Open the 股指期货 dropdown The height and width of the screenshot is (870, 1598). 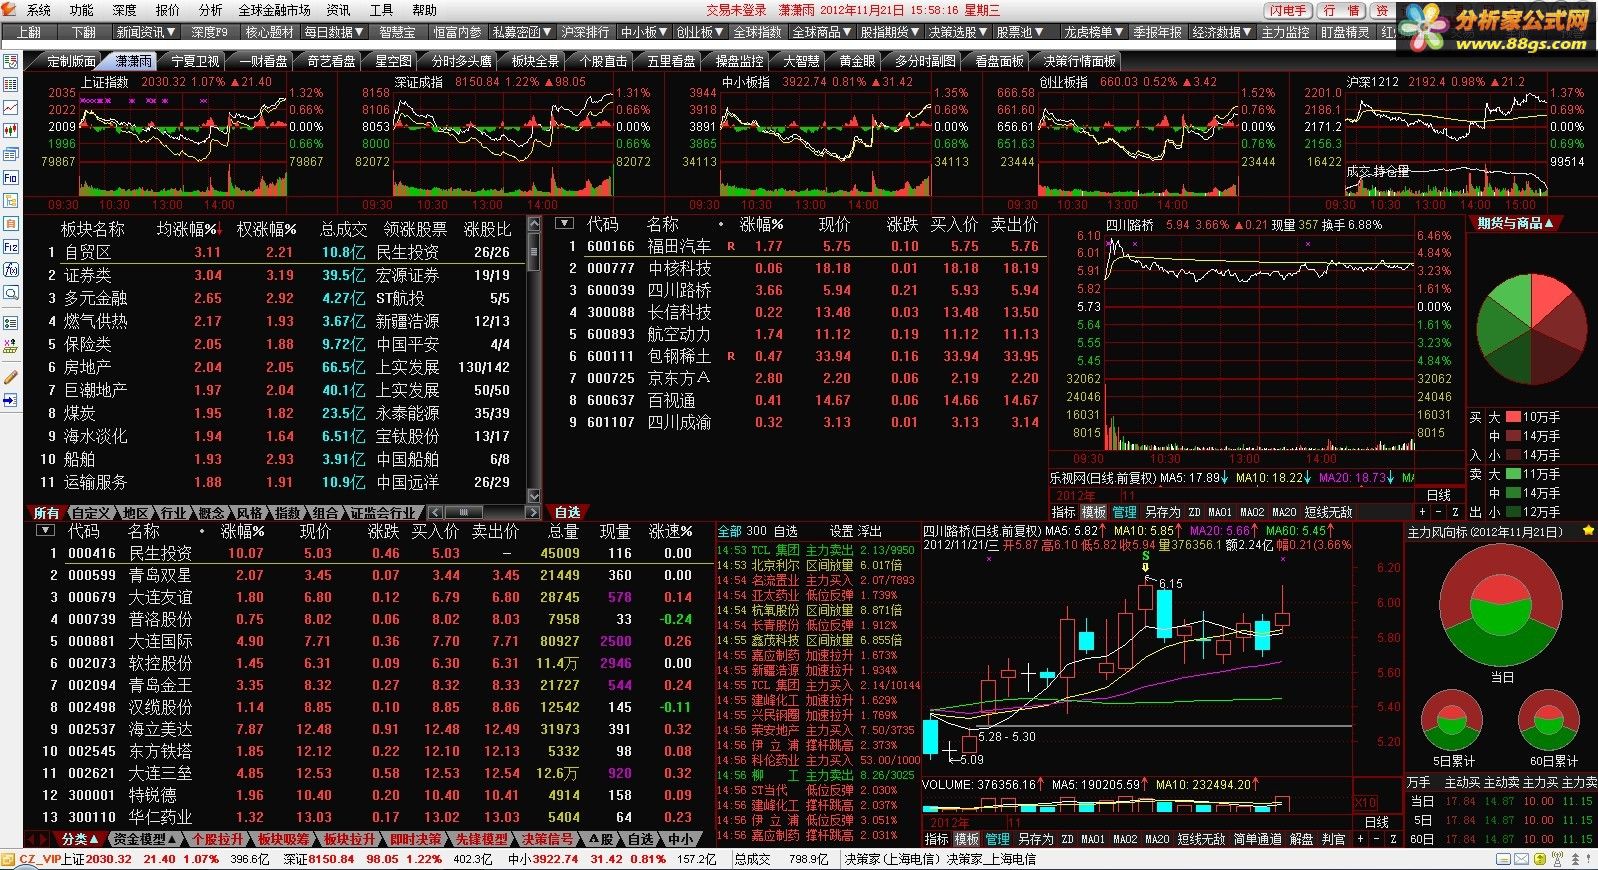pyautogui.click(x=890, y=32)
